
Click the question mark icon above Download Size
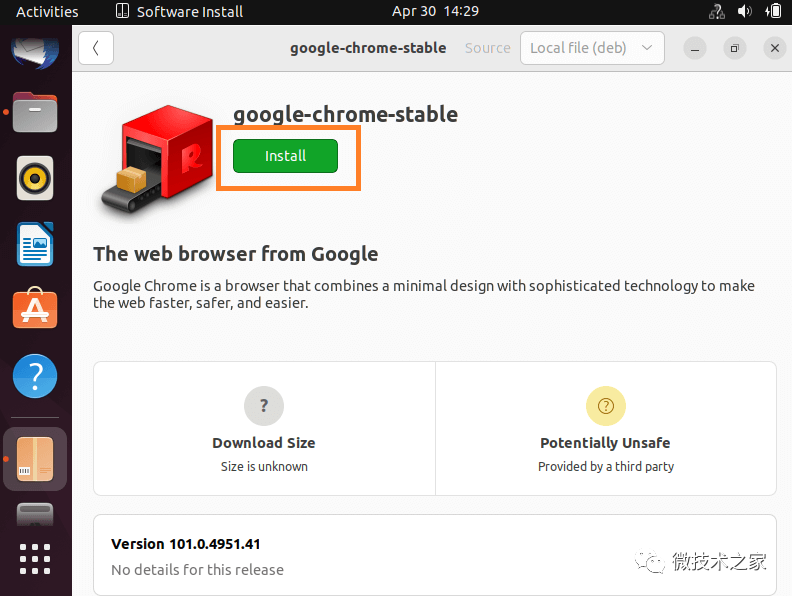[x=264, y=406]
